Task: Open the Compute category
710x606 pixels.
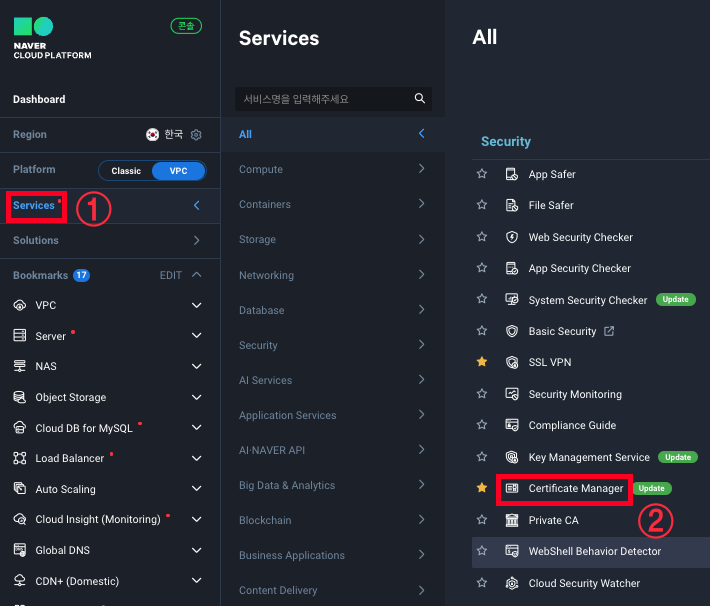Action: coord(333,169)
